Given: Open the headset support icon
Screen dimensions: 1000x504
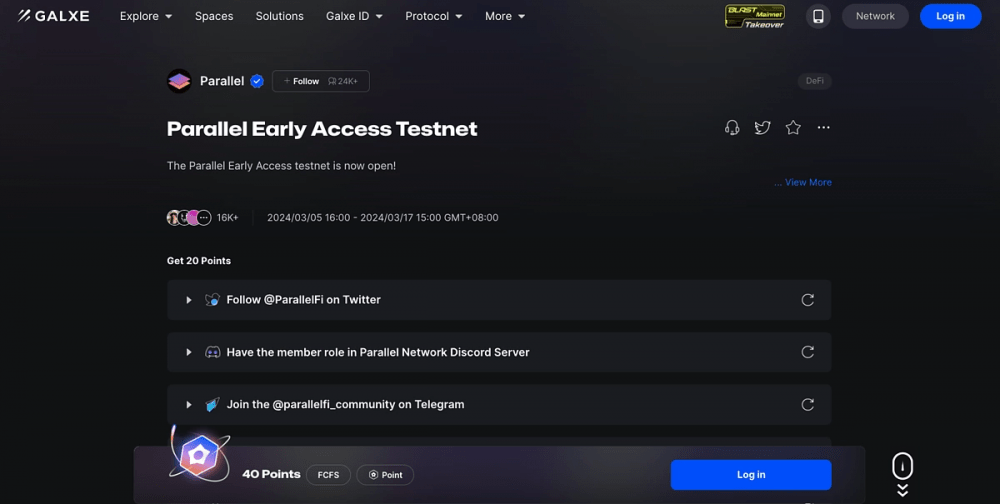Looking at the screenshot, I should [732, 128].
